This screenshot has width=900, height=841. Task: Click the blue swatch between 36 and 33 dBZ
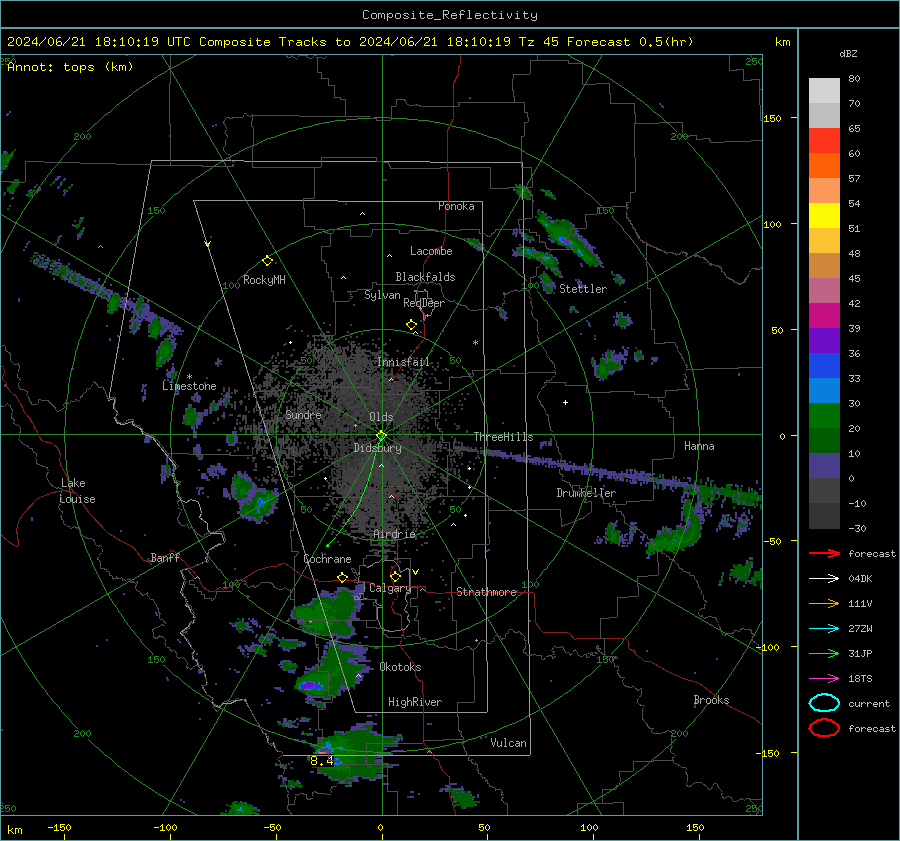(824, 366)
